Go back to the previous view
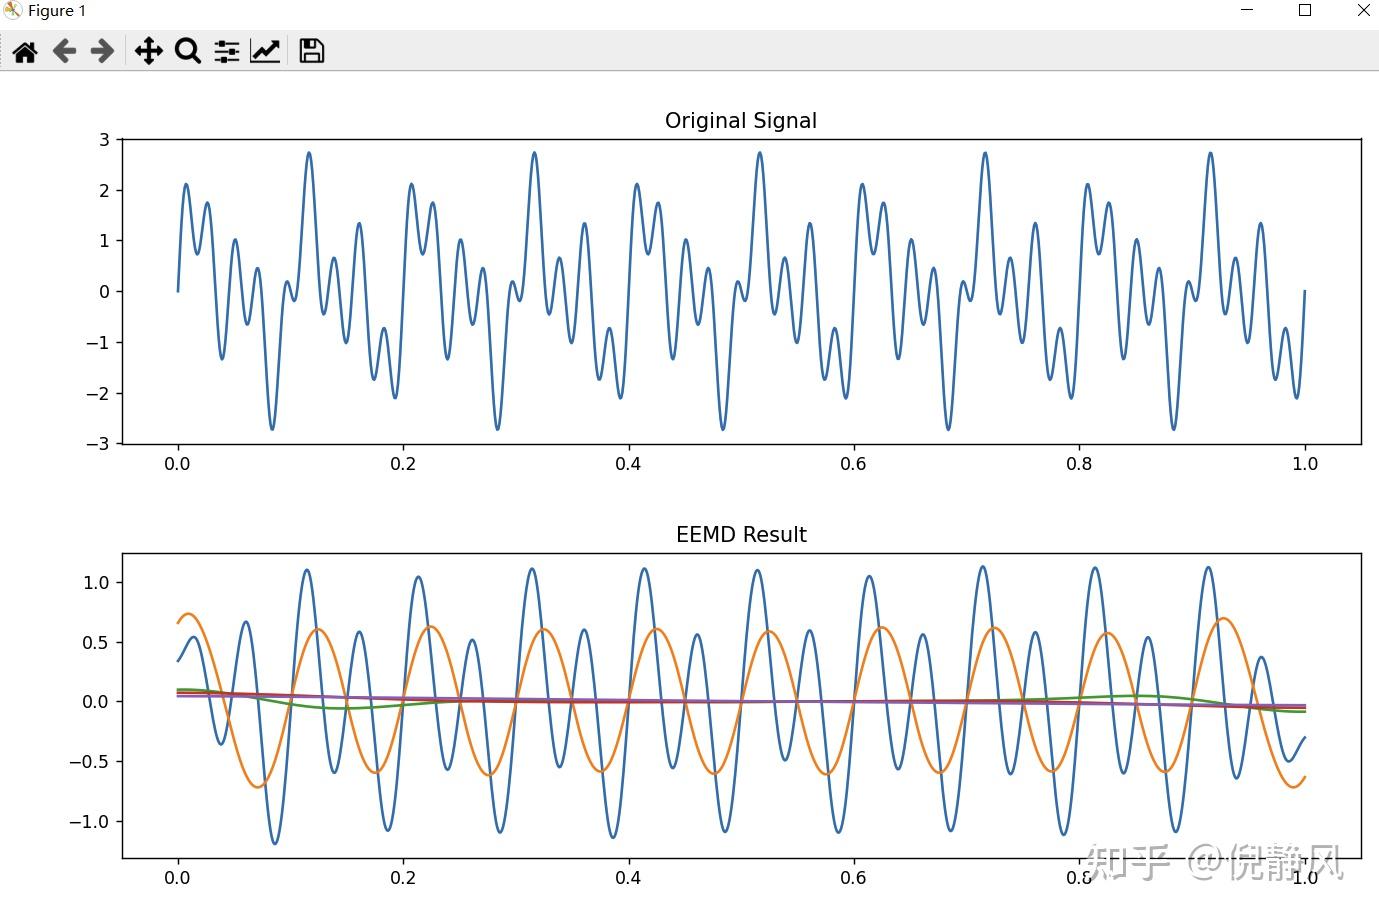The height and width of the screenshot is (919, 1379). (64, 51)
